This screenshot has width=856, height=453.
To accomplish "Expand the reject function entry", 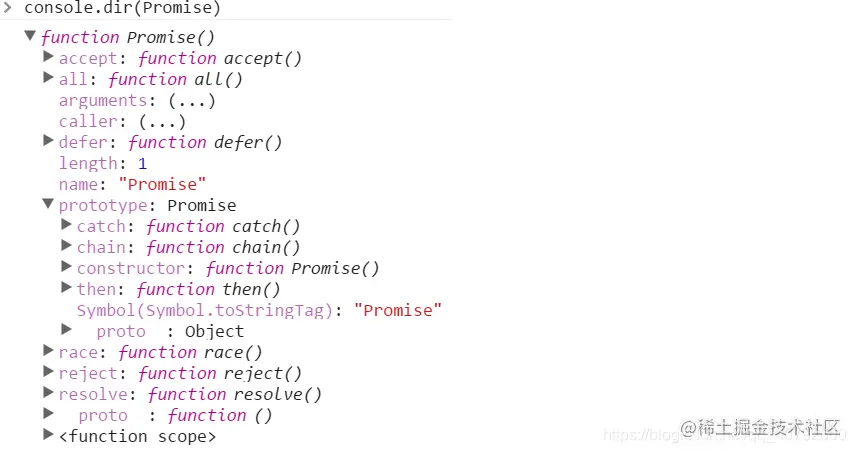I will tap(48, 372).
